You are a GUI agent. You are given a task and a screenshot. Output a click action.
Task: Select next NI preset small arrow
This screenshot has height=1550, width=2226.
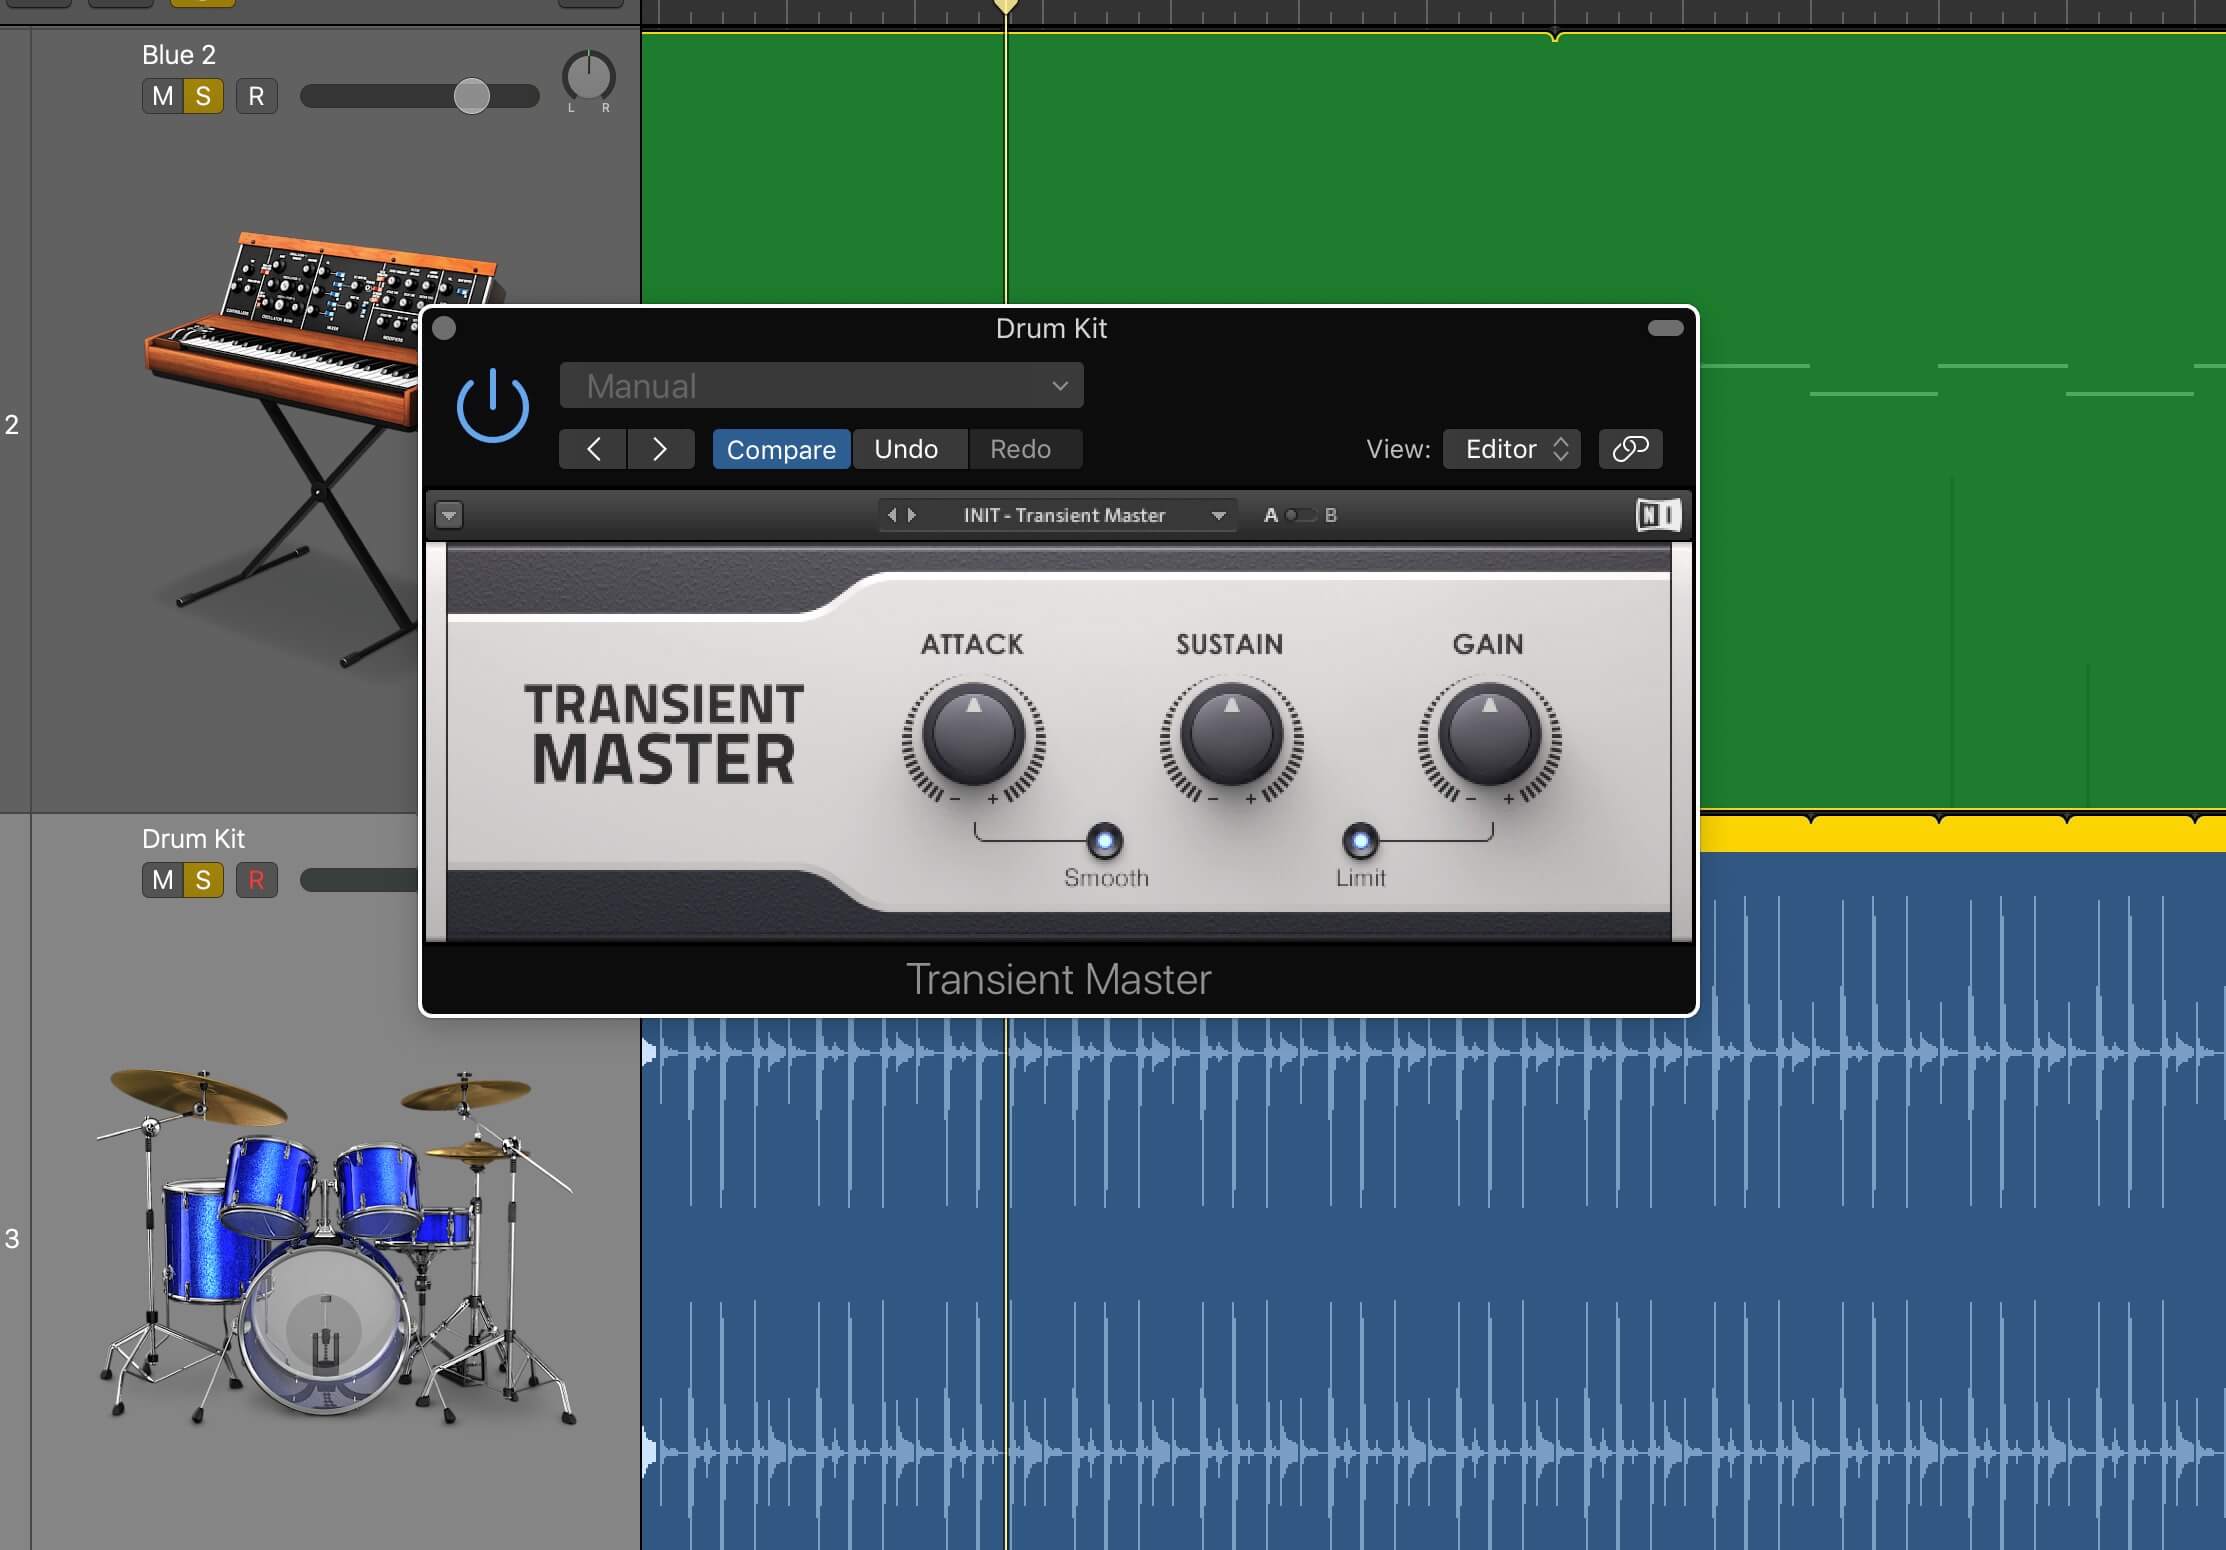911,515
